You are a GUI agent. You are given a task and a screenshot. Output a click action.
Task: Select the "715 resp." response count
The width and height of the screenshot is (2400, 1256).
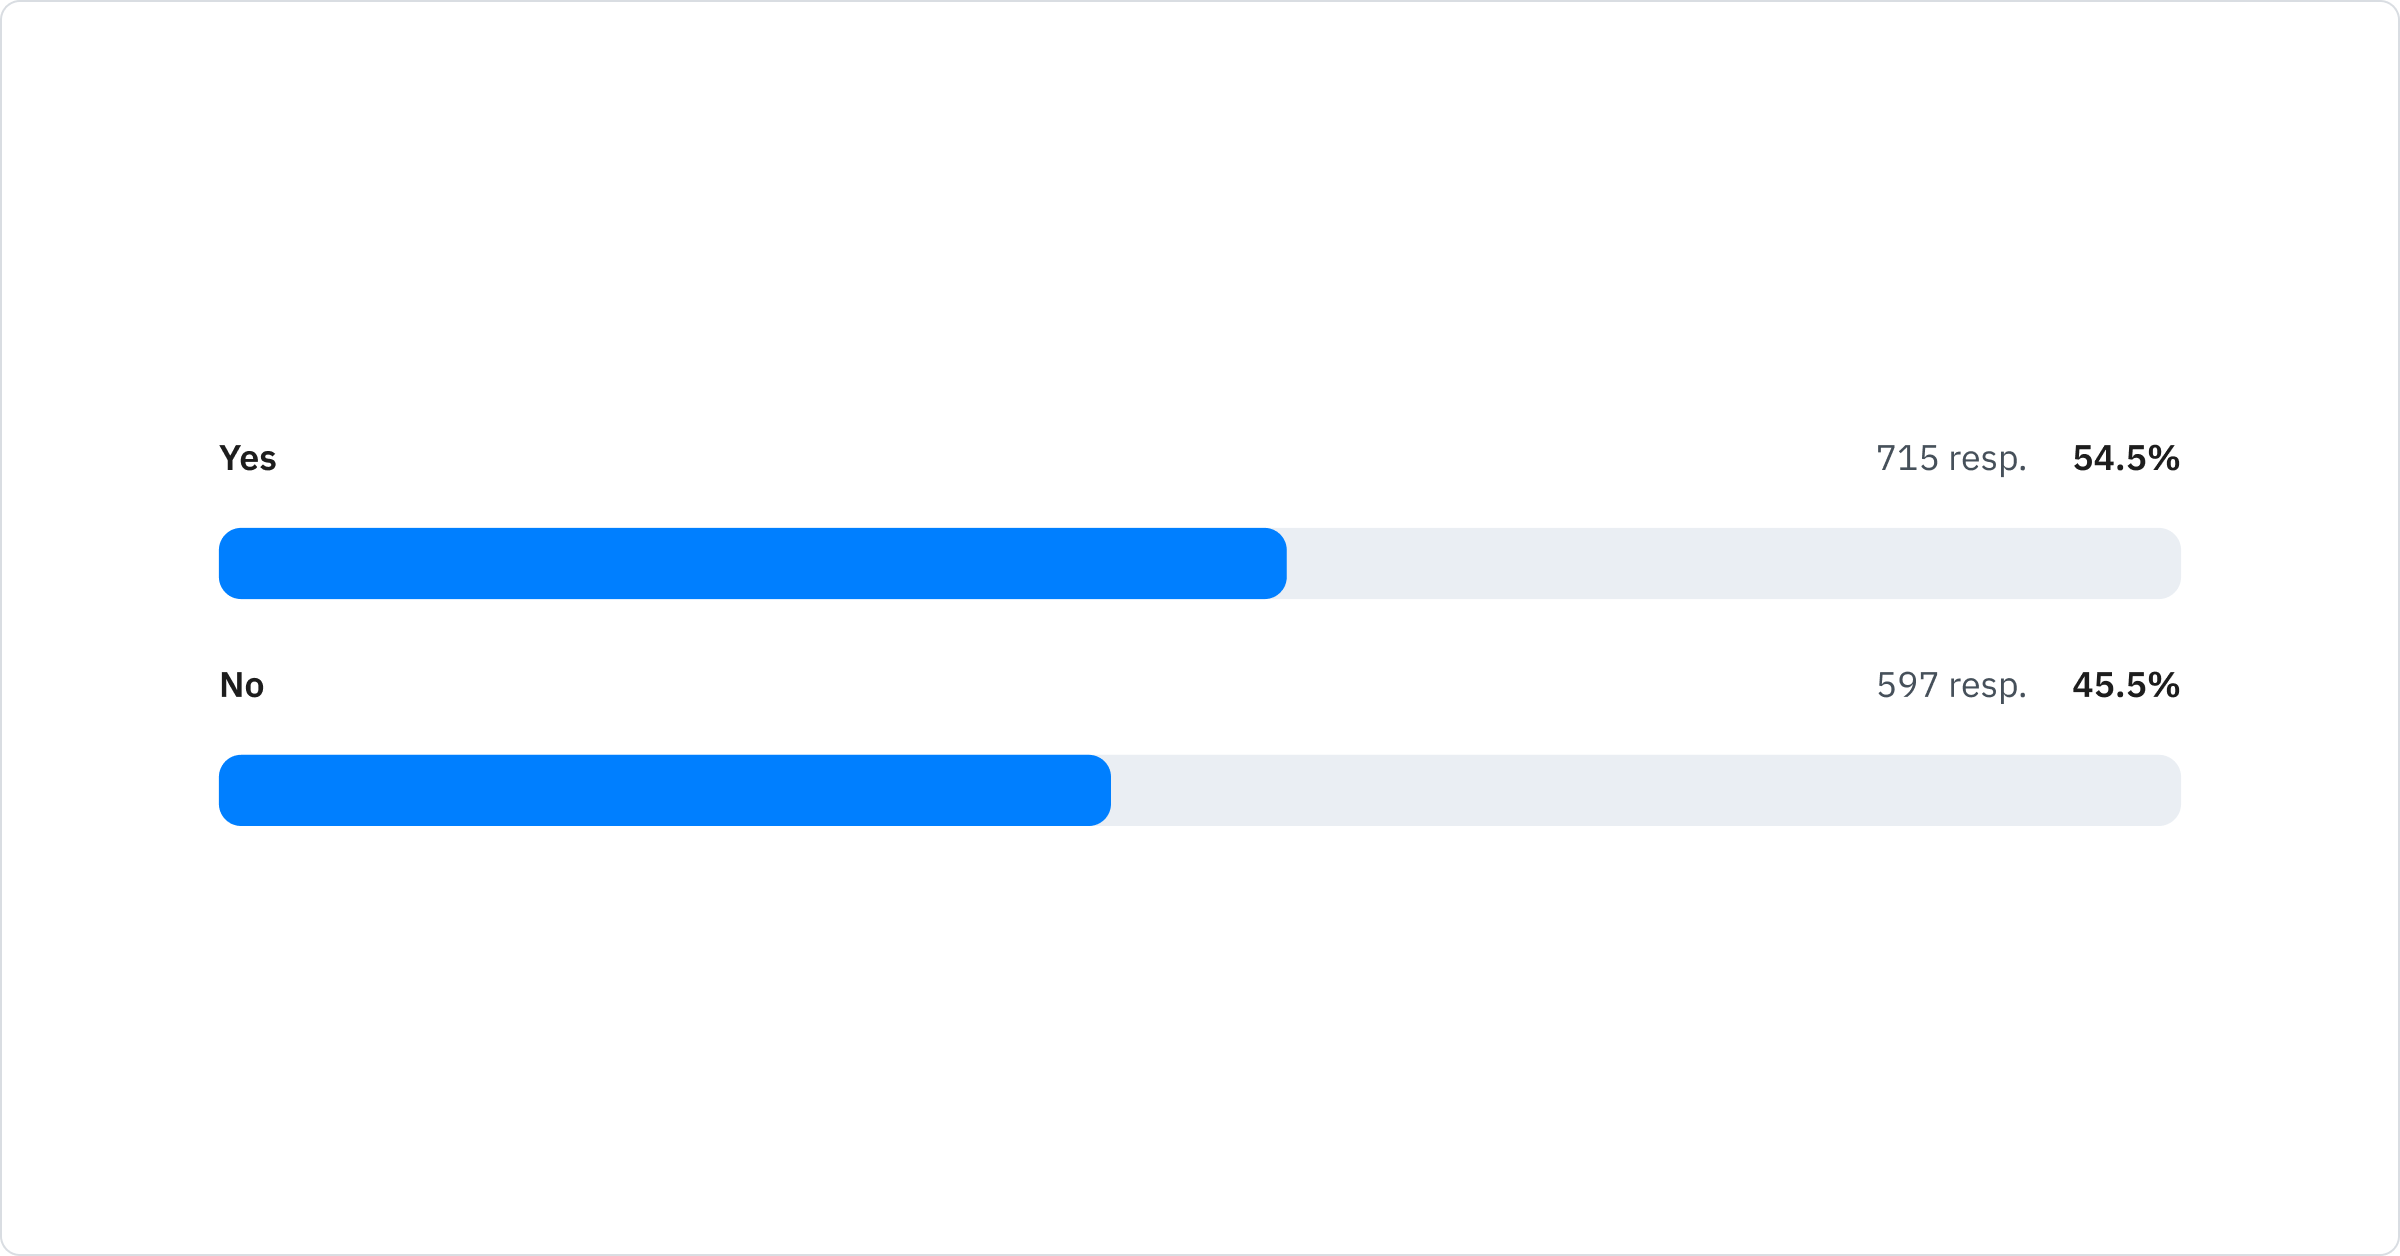pos(1950,458)
